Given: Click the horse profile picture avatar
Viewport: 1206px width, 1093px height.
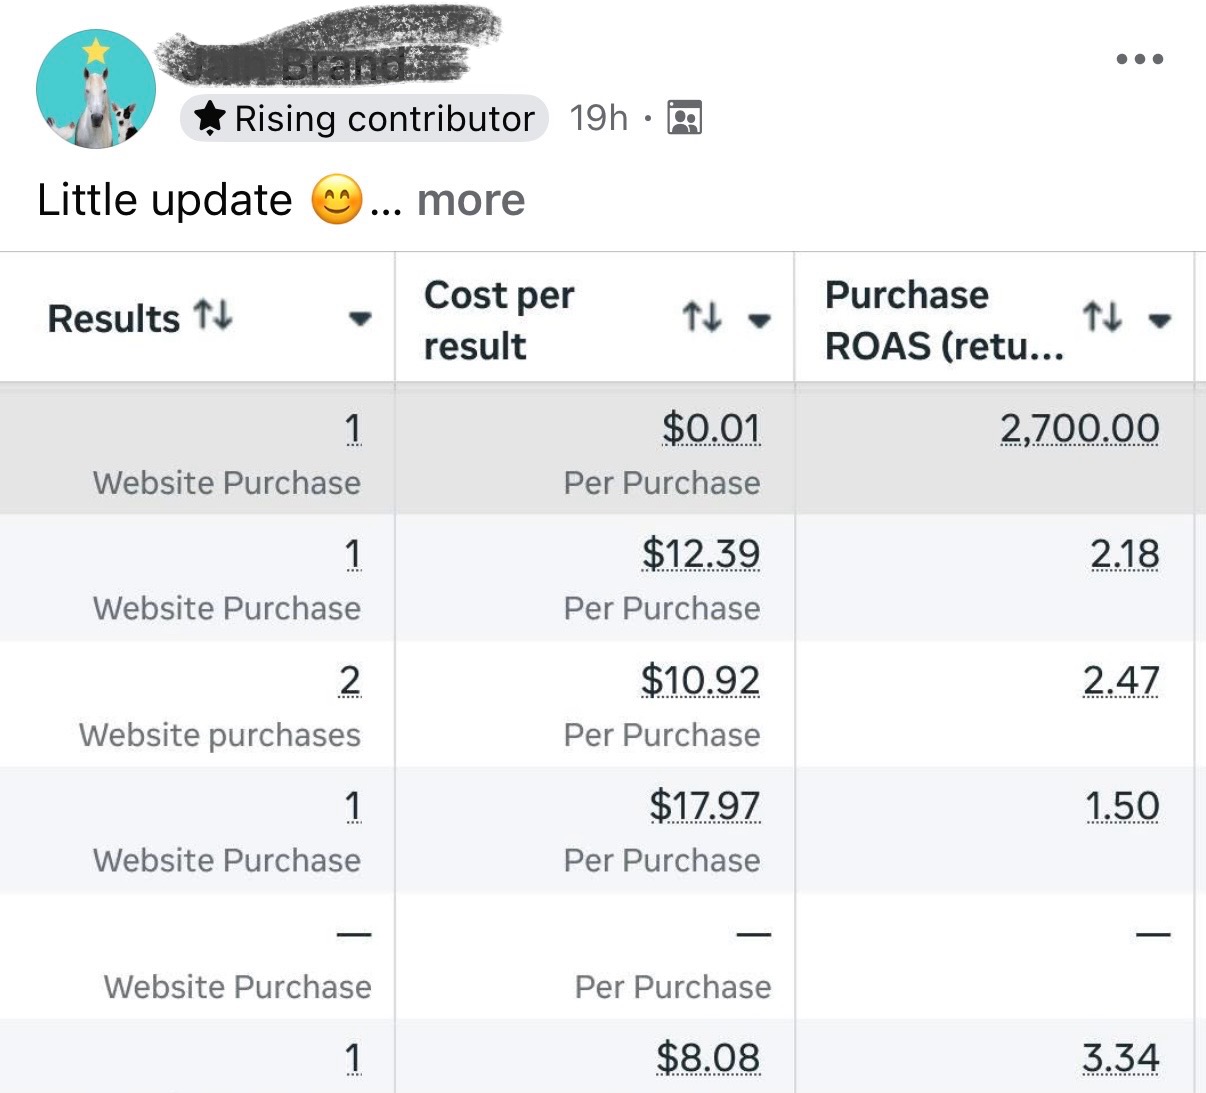Looking at the screenshot, I should point(96,89).
